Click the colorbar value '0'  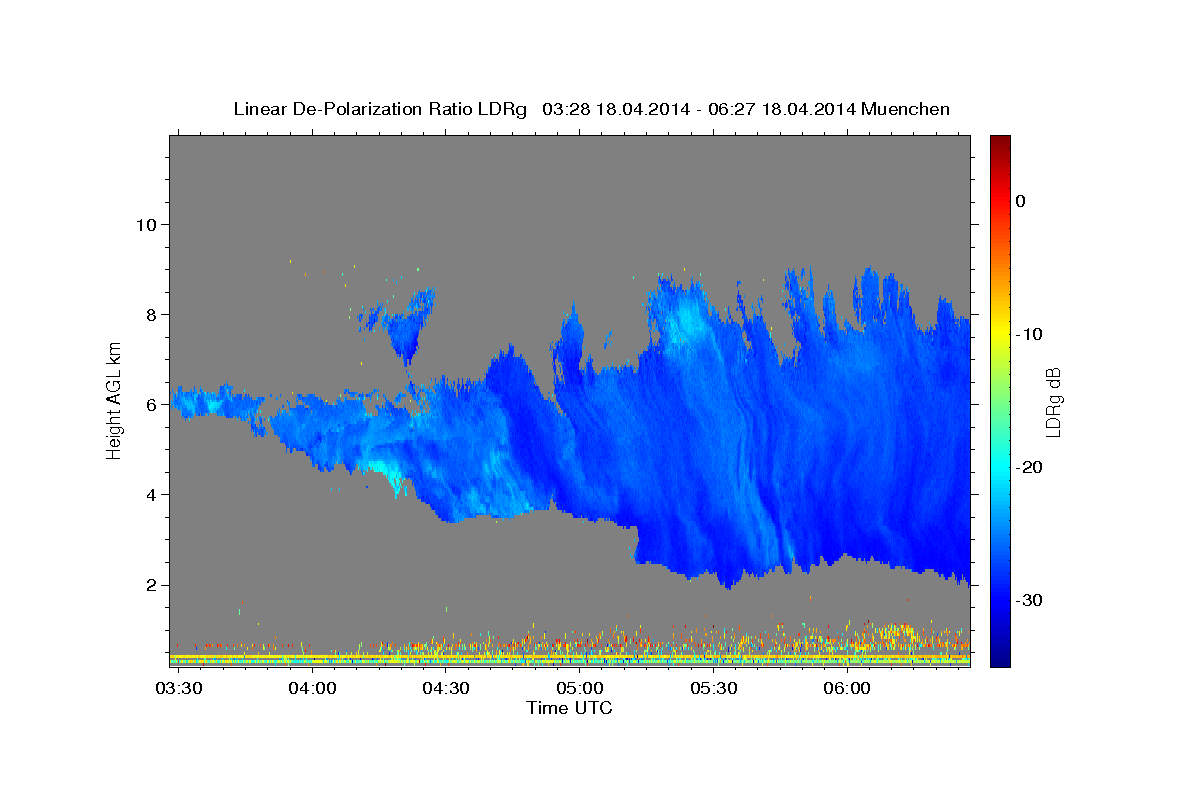pos(1021,201)
